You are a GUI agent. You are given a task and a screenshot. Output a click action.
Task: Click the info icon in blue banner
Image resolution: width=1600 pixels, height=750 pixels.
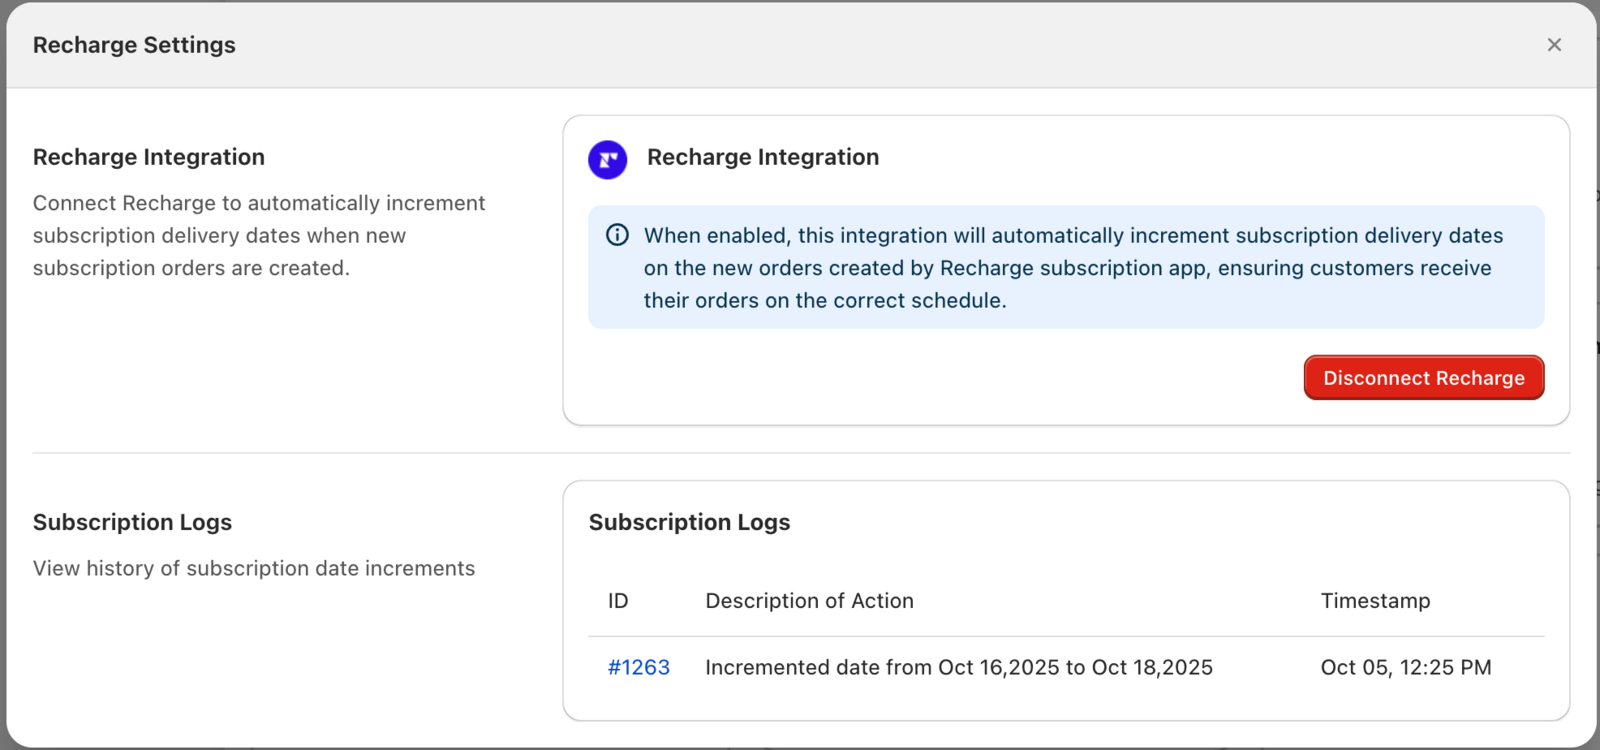618,235
